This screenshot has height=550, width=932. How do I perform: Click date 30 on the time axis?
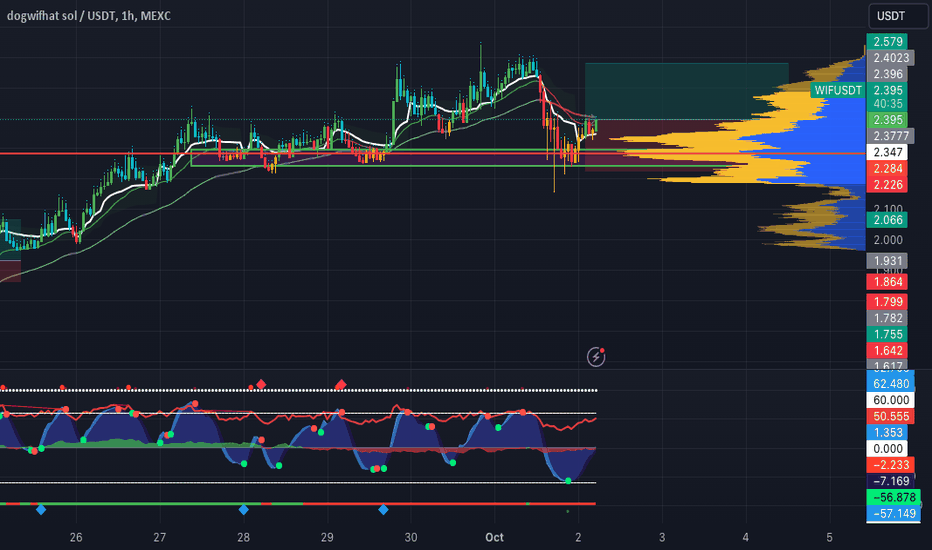411,538
